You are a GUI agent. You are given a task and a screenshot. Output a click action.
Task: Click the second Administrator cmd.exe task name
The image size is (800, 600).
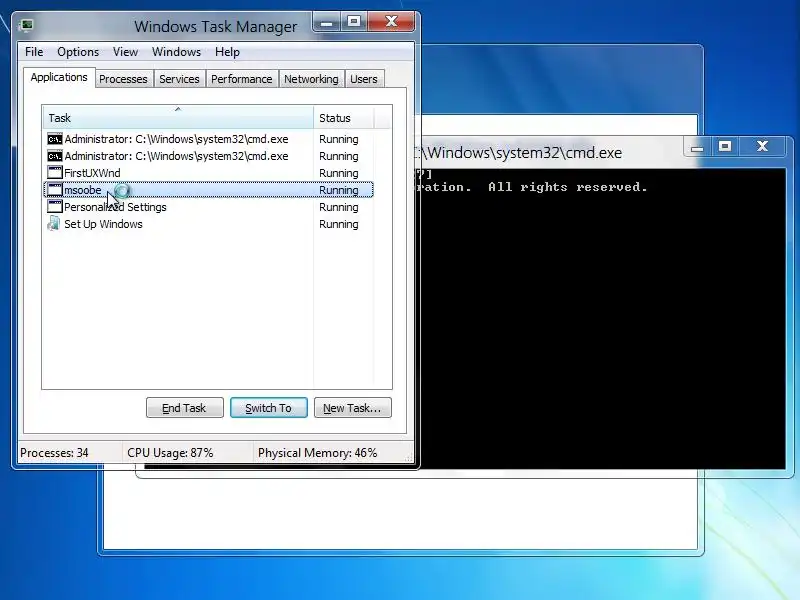[177, 156]
